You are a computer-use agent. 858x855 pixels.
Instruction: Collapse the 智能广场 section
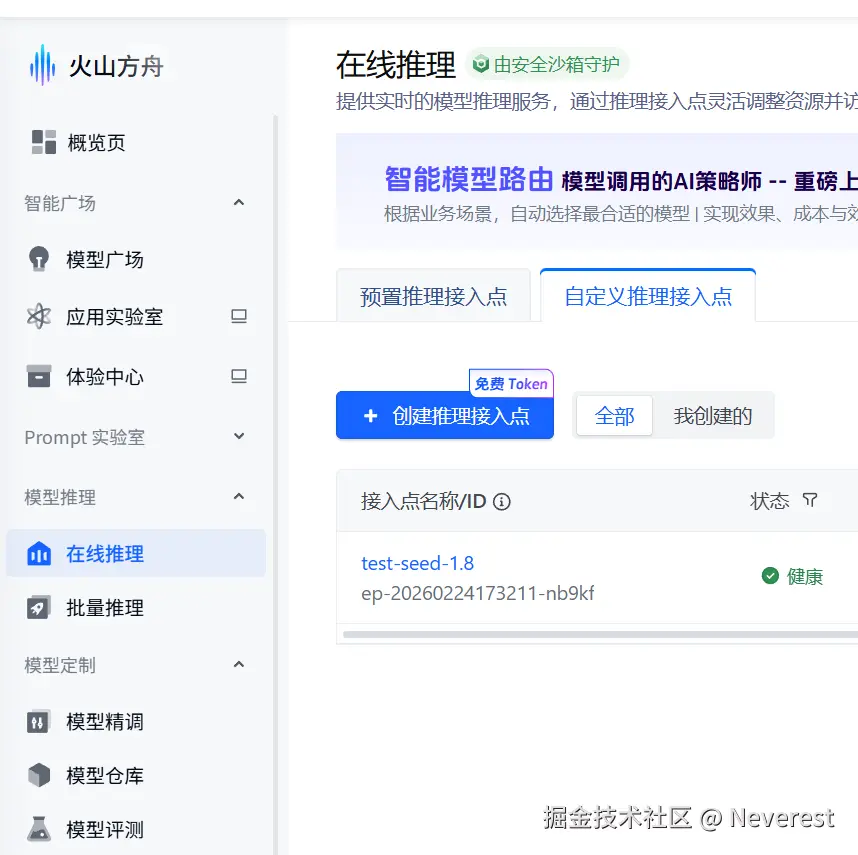point(239,203)
